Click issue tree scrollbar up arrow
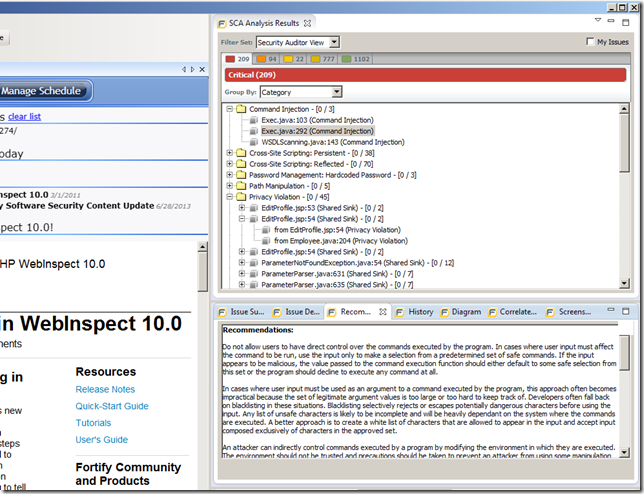 click(624, 109)
